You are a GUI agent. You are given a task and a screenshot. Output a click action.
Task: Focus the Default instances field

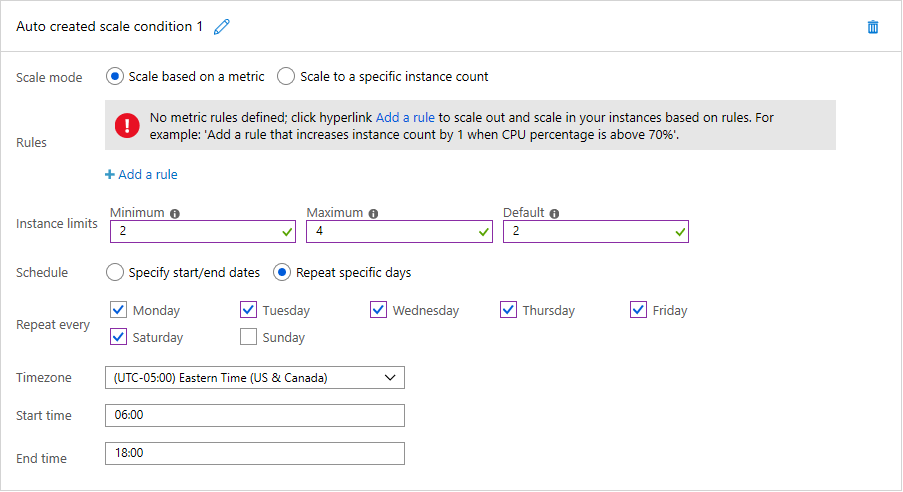click(x=595, y=232)
